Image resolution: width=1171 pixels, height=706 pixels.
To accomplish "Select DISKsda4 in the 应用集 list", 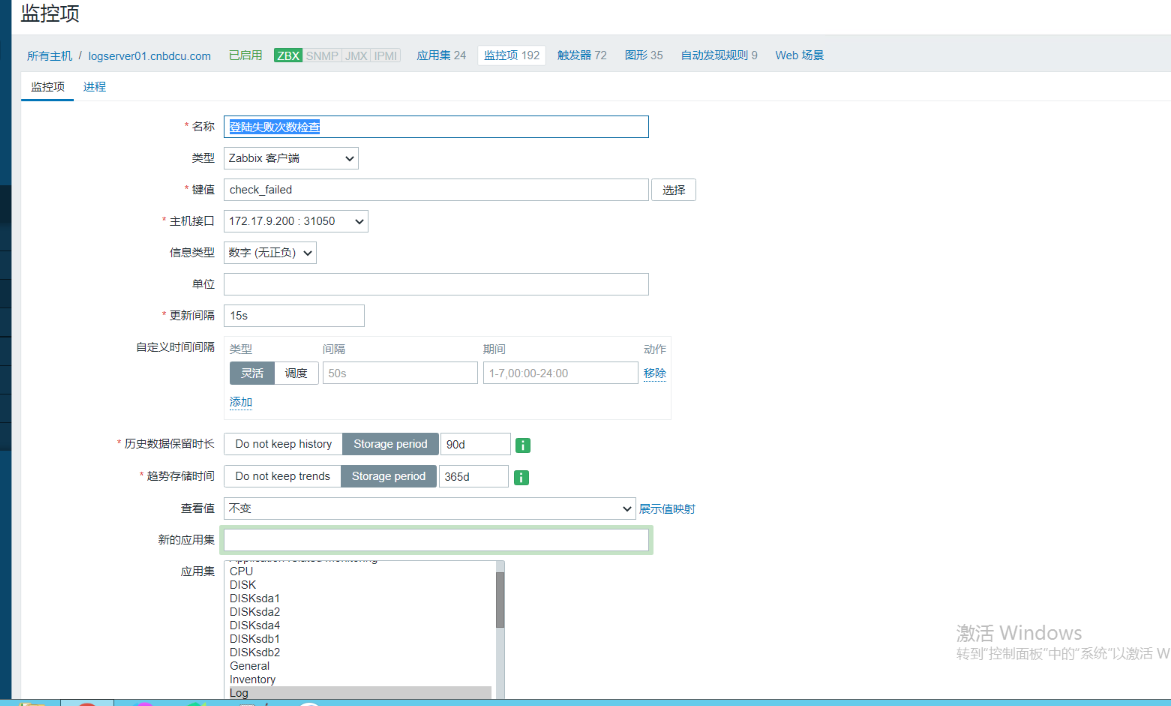I will tap(360, 625).
